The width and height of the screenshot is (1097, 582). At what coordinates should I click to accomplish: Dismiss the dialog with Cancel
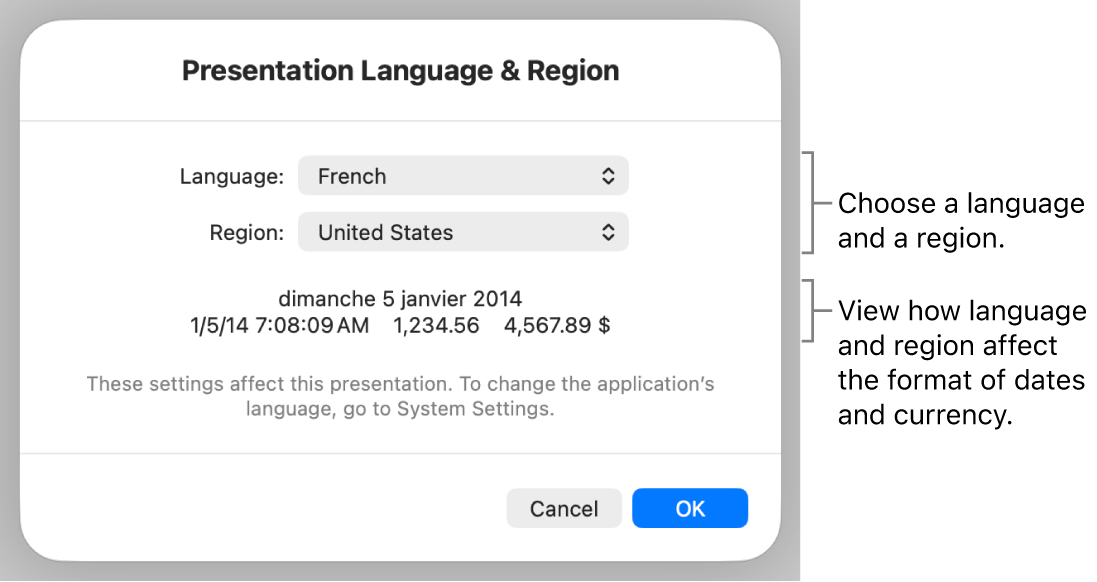tap(564, 508)
